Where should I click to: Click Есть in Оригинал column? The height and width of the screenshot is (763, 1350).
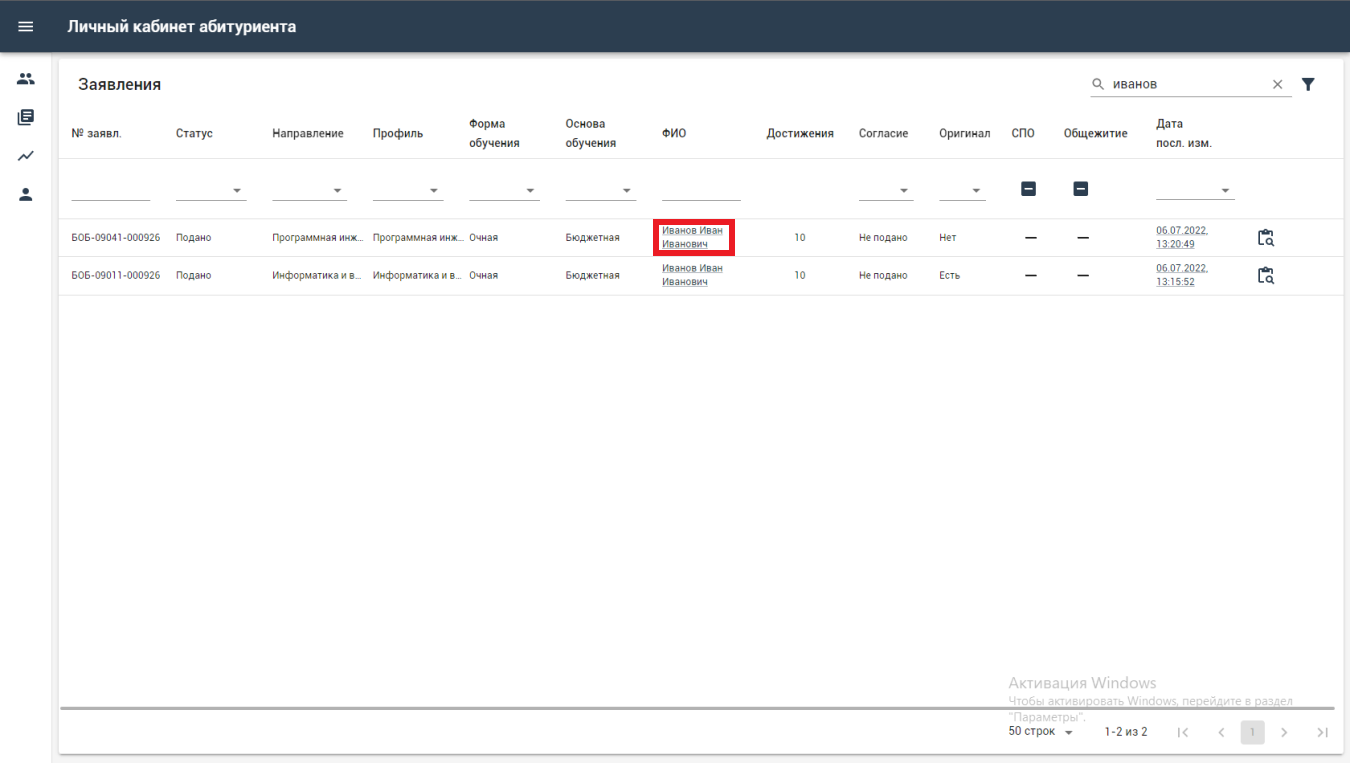coord(949,276)
